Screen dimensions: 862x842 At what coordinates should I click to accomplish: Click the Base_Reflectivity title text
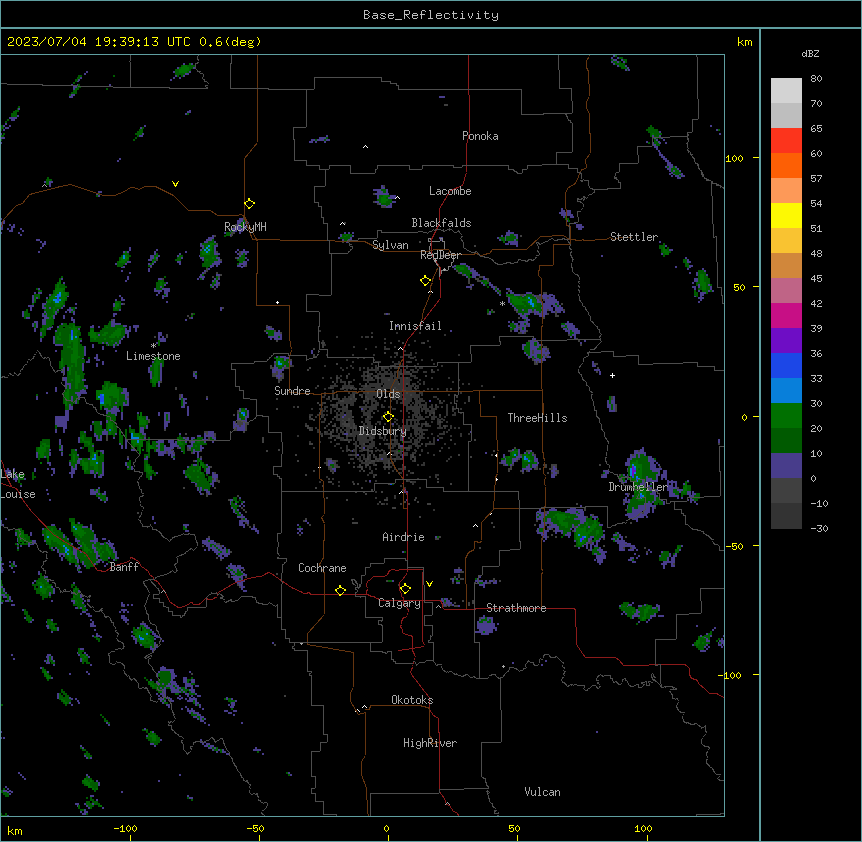[x=431, y=15]
